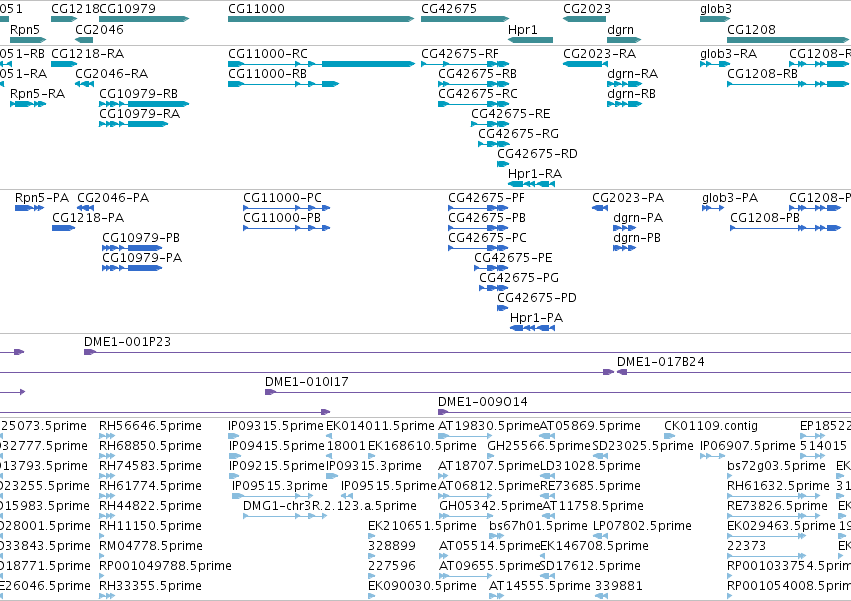This screenshot has height=601, width=851.
Task: Click EST AT19830.5prime
Action: coord(465,436)
